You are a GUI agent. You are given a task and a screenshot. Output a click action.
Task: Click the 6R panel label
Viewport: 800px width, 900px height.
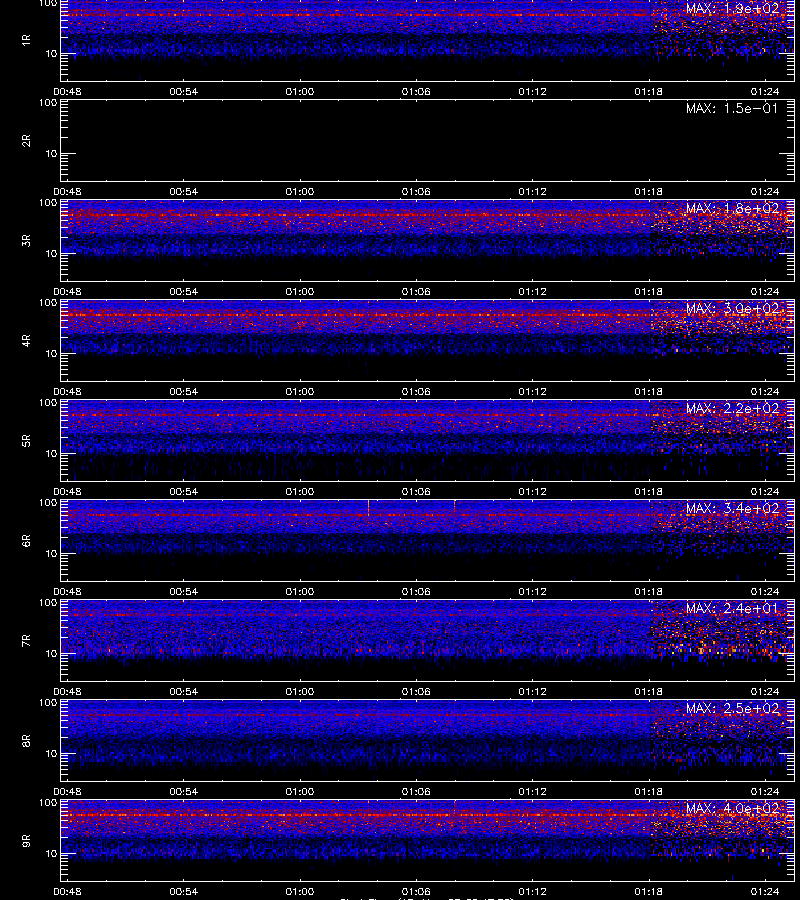pyautogui.click(x=26, y=541)
